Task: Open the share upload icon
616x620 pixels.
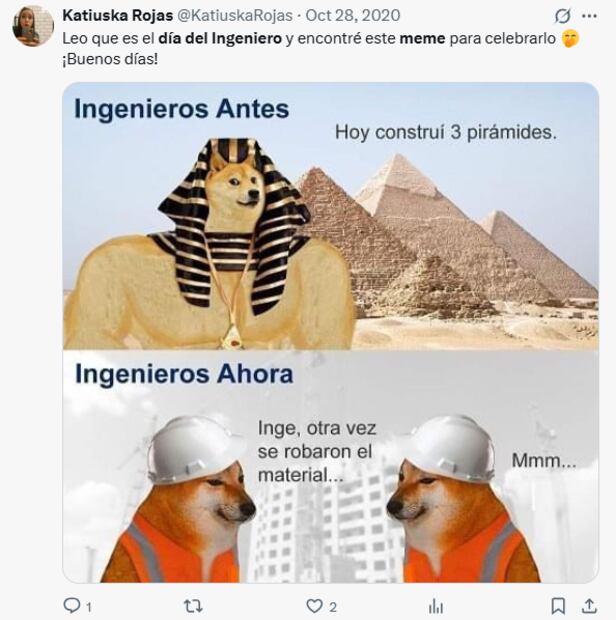Action: coord(589,605)
